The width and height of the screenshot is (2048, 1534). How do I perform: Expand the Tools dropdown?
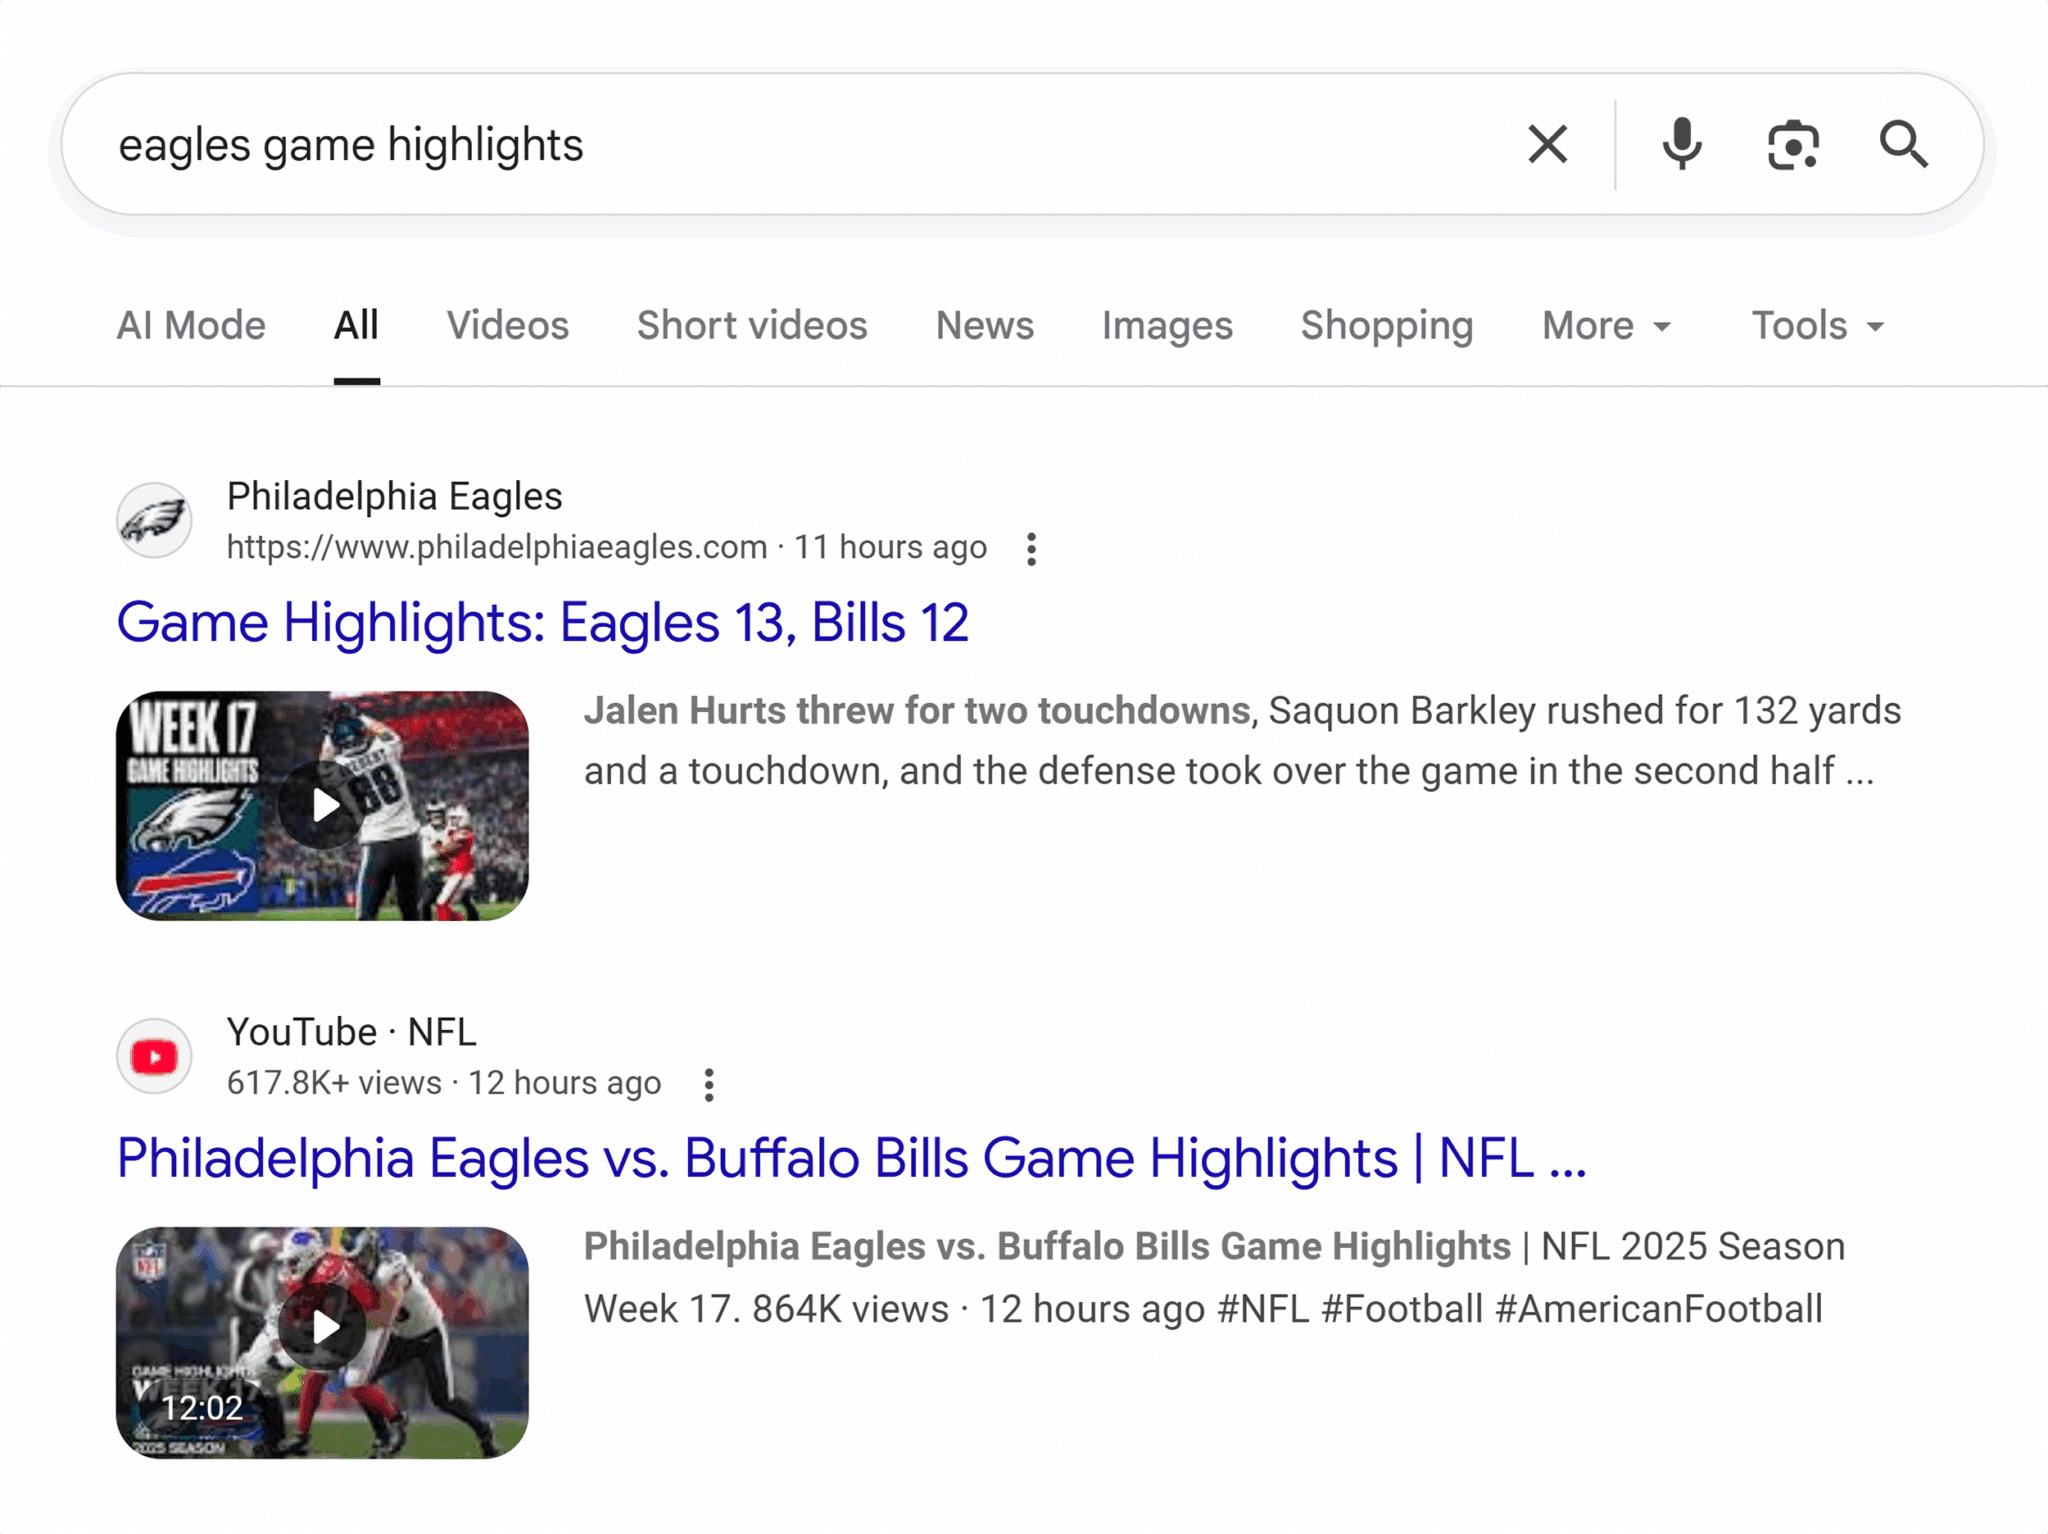(1817, 325)
